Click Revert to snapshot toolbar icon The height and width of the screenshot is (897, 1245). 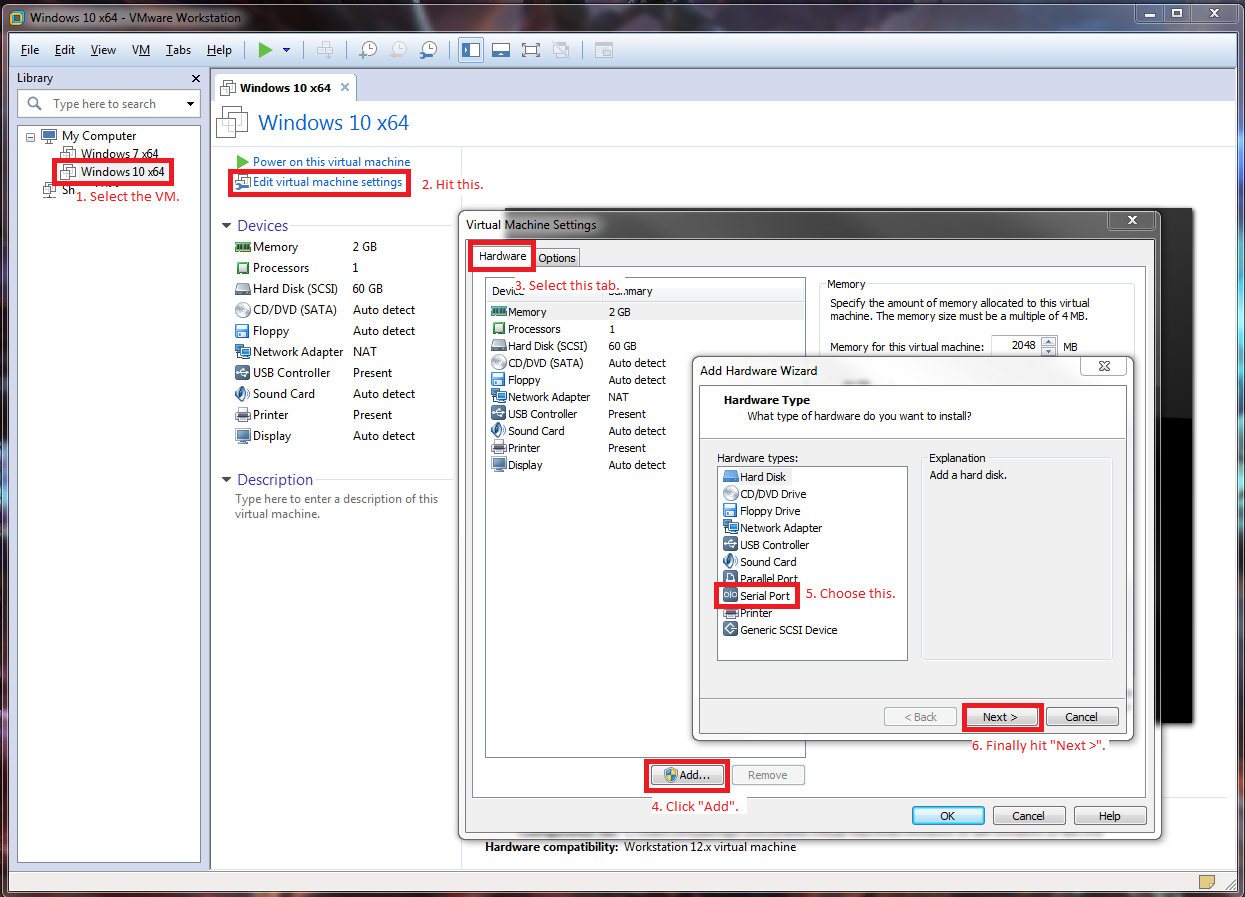click(x=398, y=49)
